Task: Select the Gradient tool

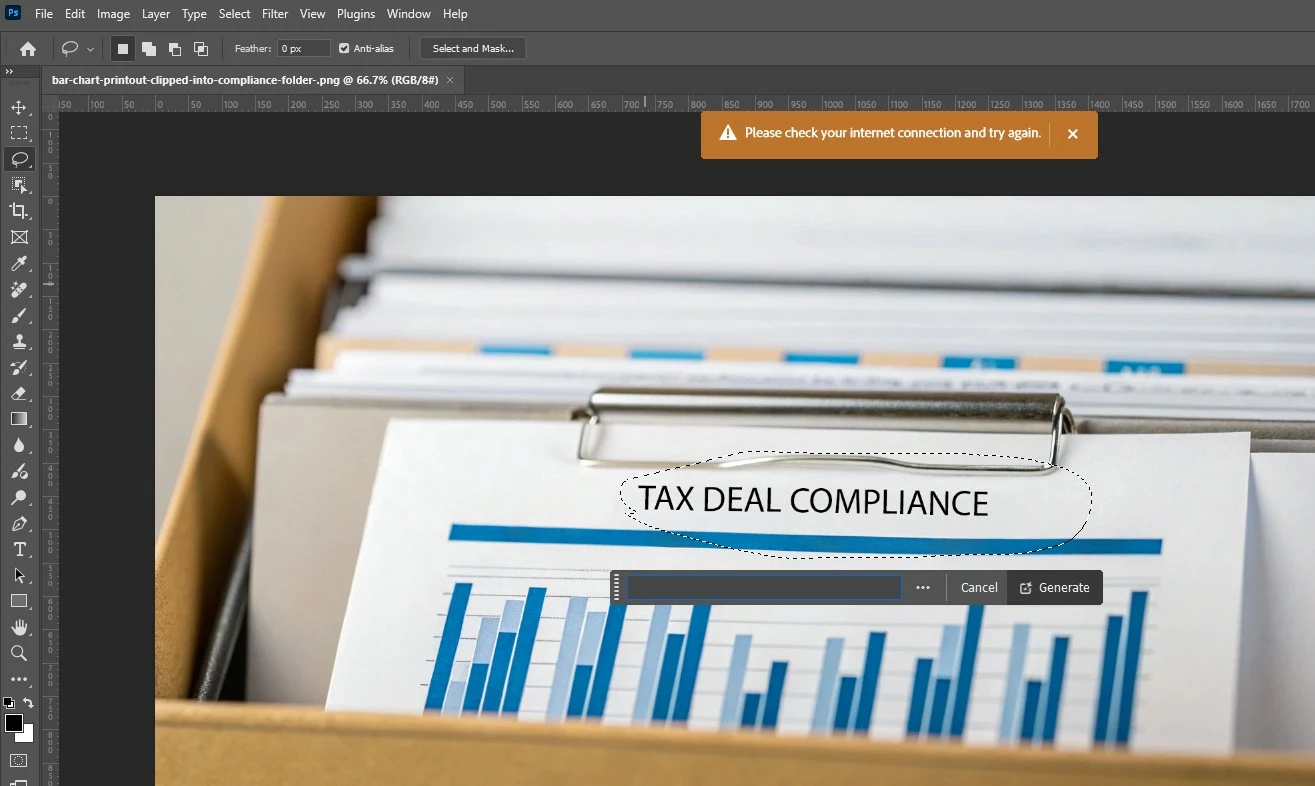Action: coord(19,419)
